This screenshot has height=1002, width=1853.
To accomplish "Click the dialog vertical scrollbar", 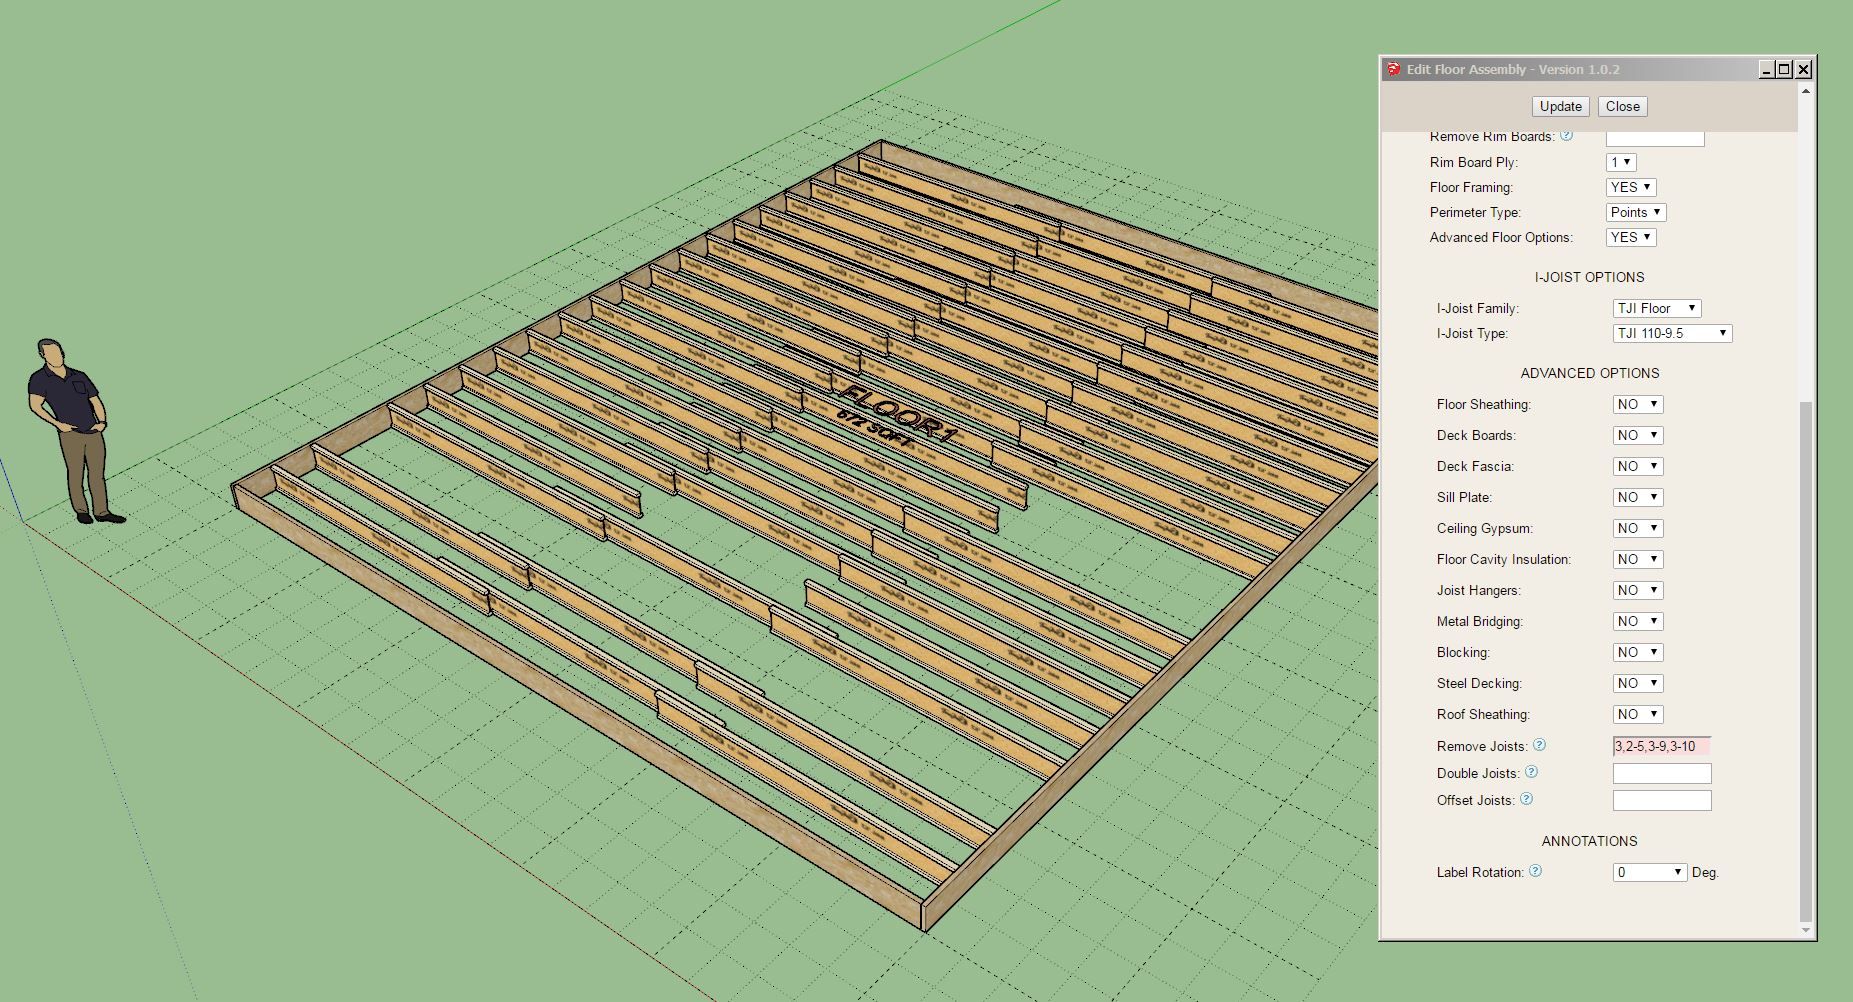I will pyautogui.click(x=1805, y=660).
